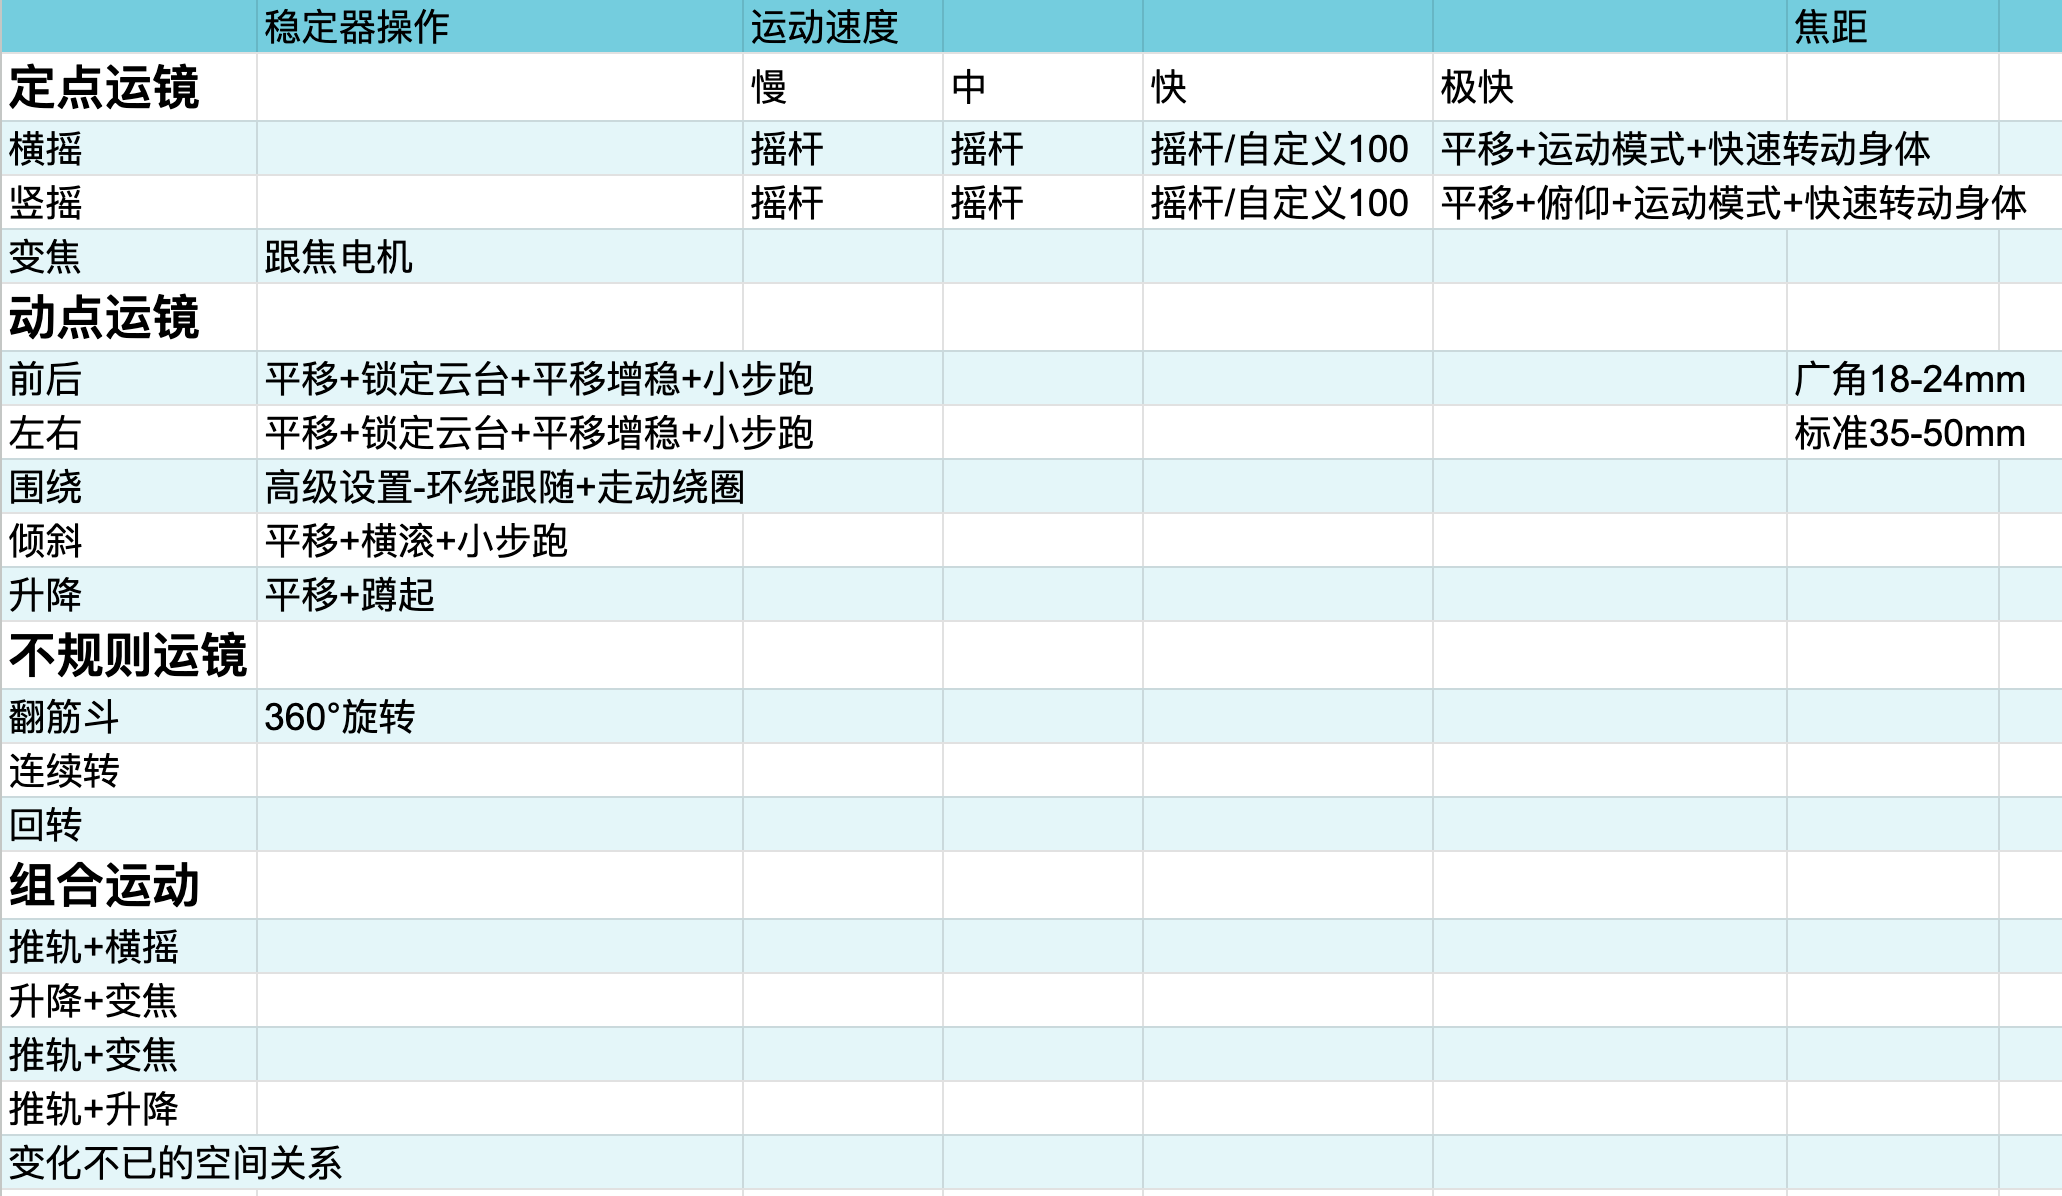Select 摇杆 cell in 横摇 slow column
The image size is (2062, 1196).
[x=842, y=149]
